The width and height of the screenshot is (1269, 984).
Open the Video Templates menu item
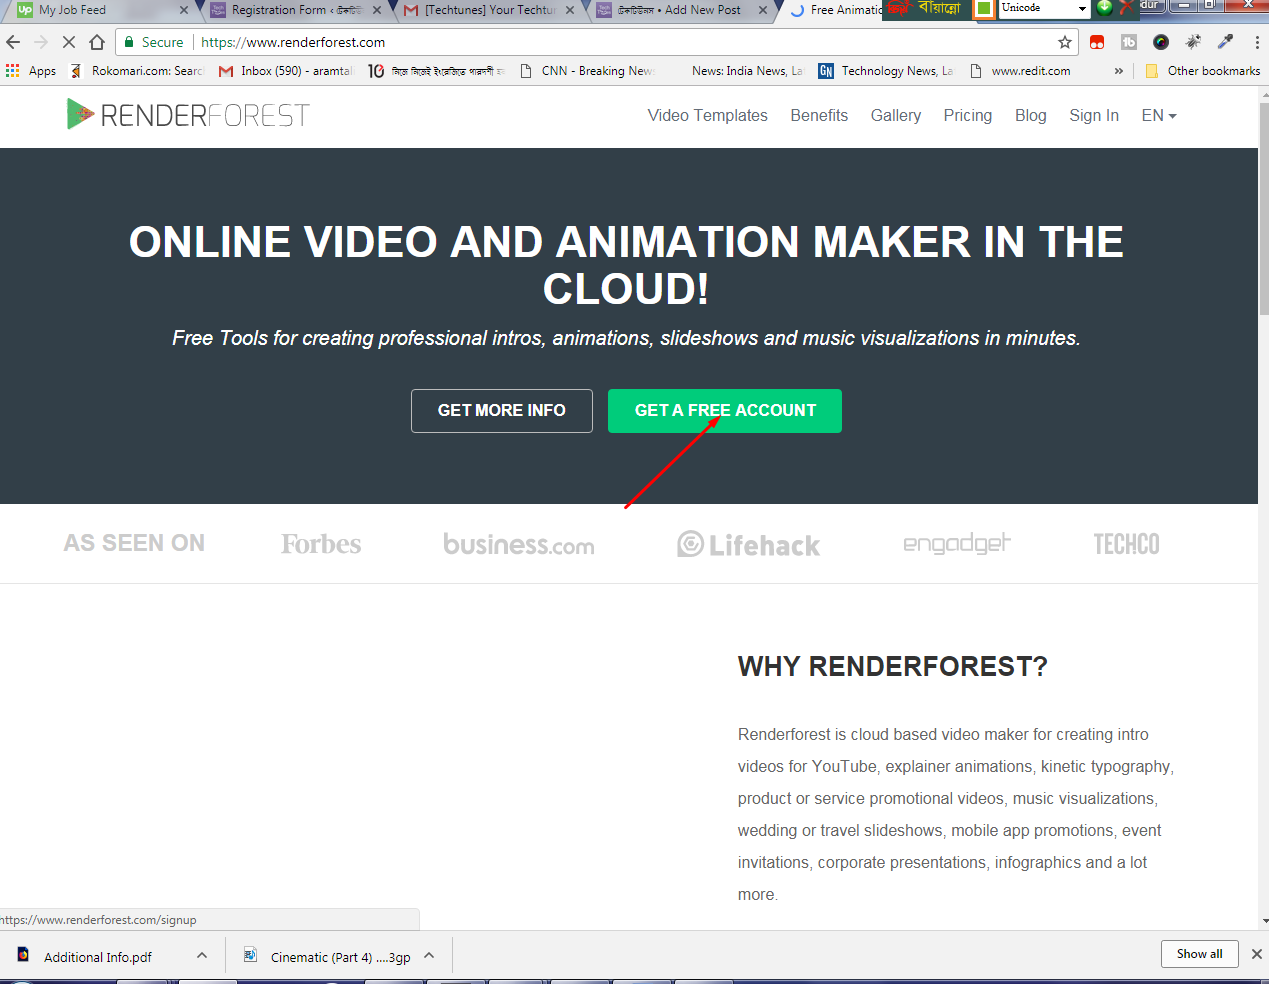coord(707,116)
